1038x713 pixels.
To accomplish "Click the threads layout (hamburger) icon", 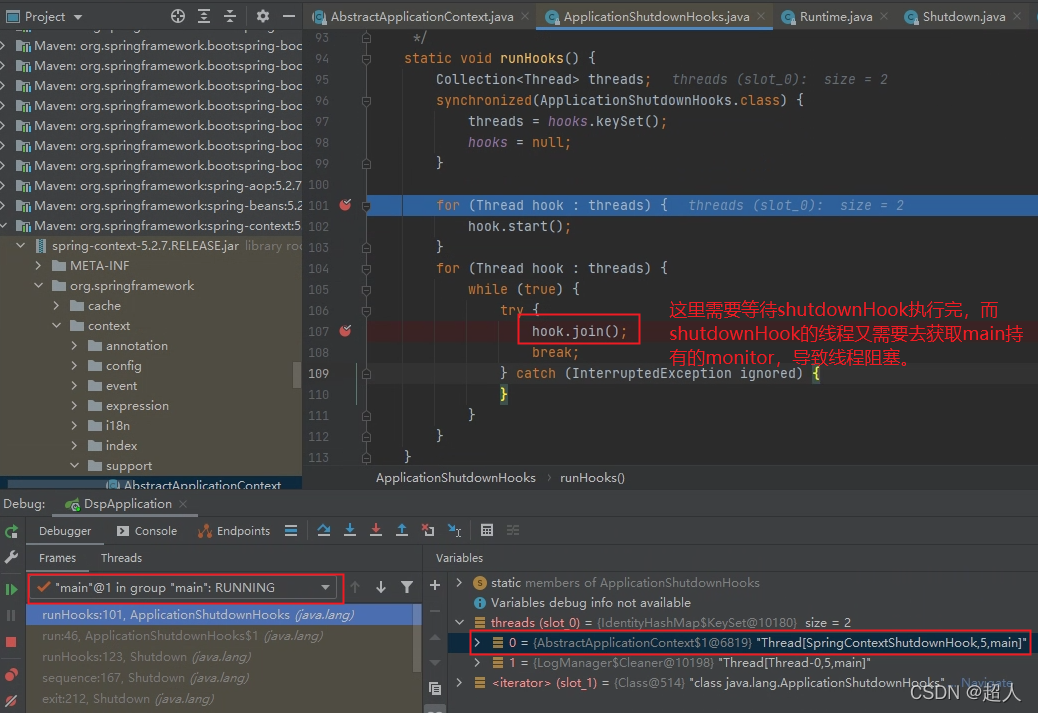I will [x=291, y=530].
